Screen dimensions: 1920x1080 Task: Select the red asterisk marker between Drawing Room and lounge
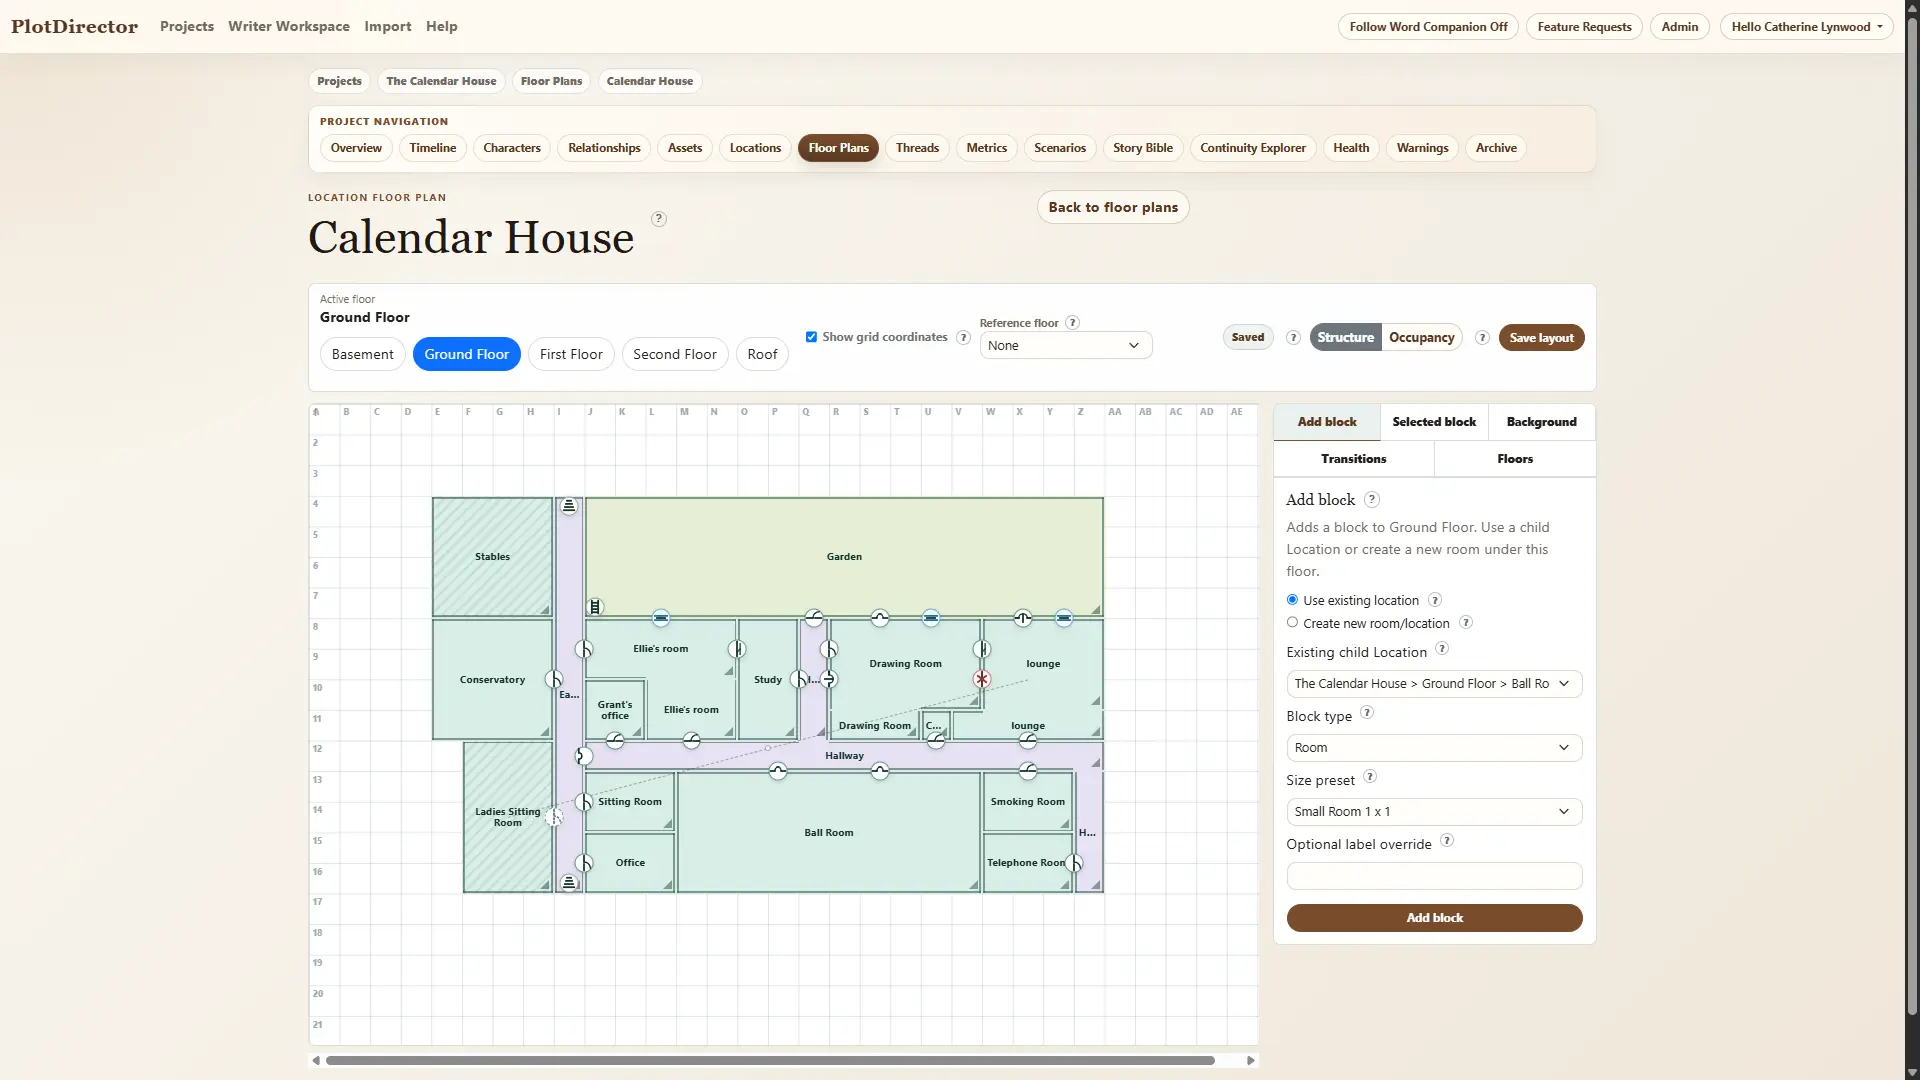tap(982, 679)
